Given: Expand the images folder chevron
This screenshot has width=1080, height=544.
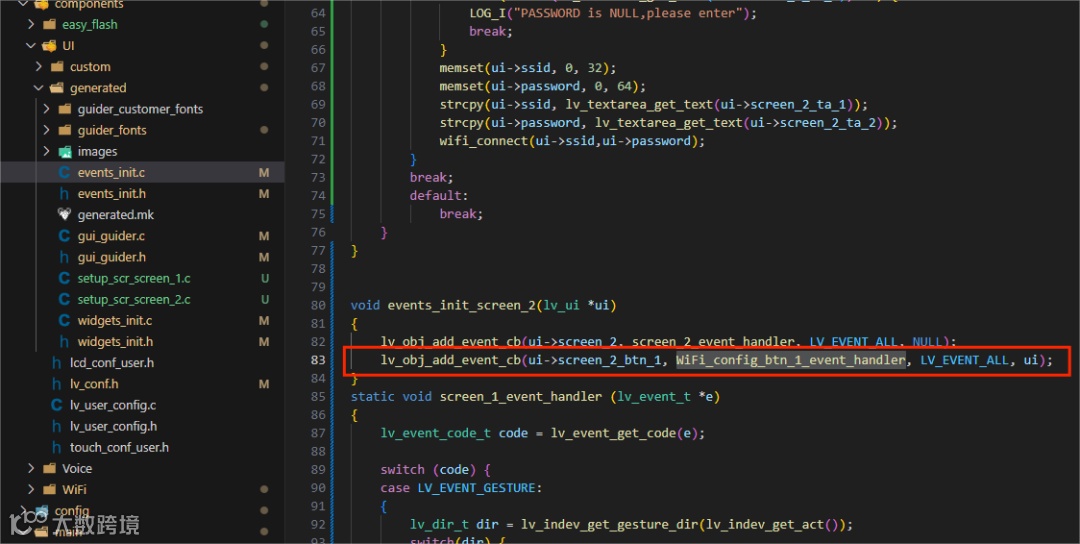Looking at the screenshot, I should point(46,151).
